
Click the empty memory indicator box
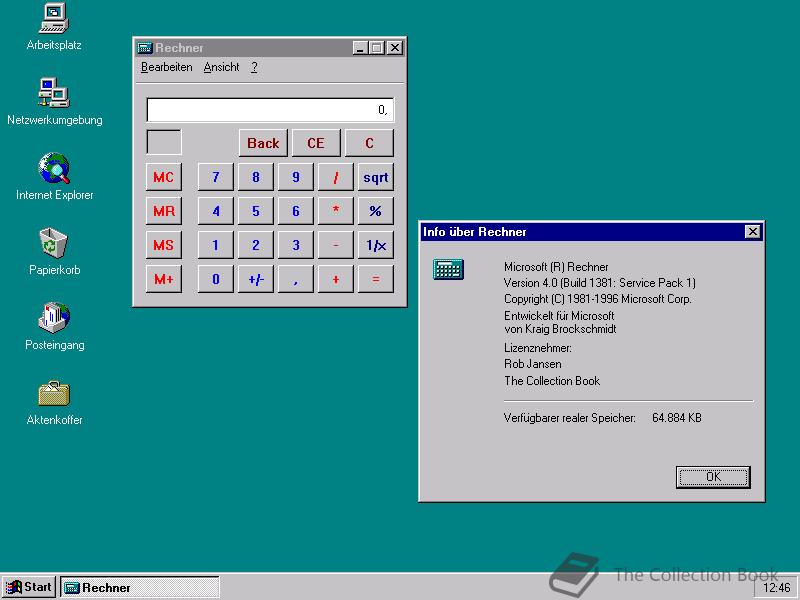tap(164, 142)
